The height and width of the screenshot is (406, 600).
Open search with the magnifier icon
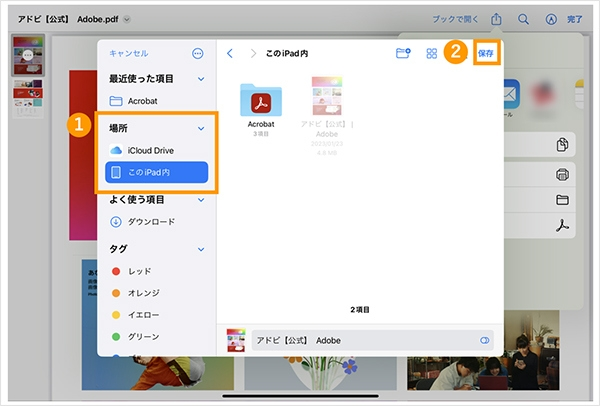[x=523, y=19]
